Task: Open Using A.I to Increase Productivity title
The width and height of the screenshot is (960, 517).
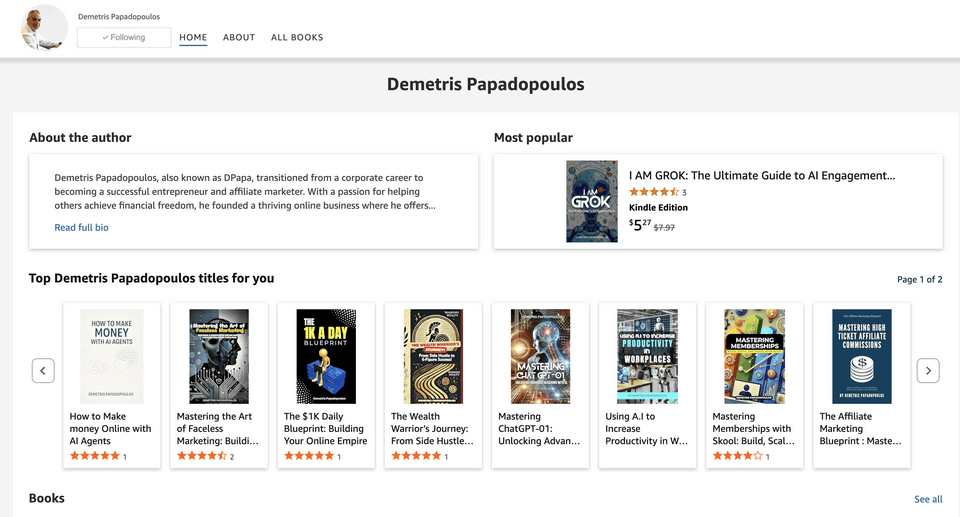Action: pyautogui.click(x=647, y=428)
